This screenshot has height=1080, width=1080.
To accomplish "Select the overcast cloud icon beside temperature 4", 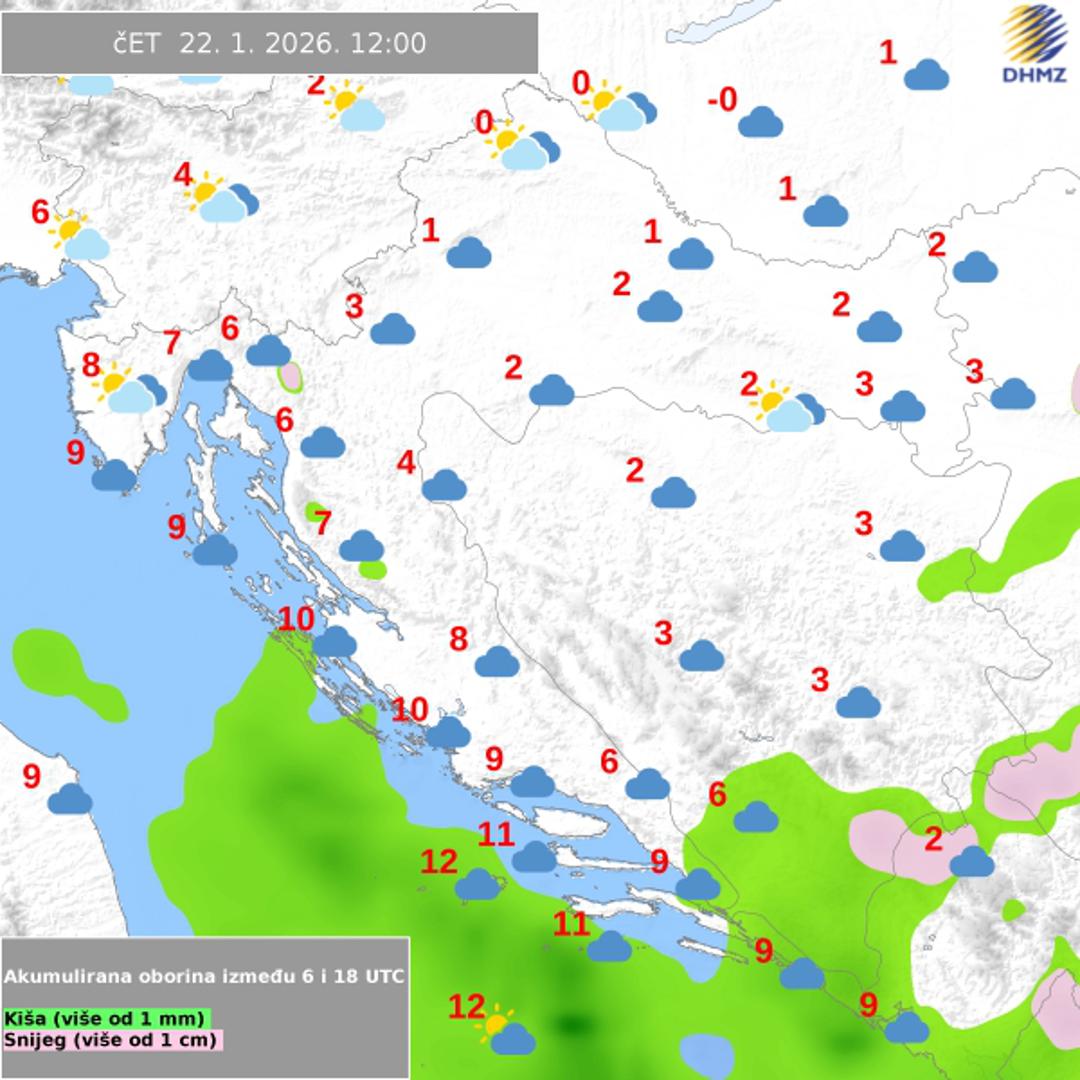I will (444, 486).
